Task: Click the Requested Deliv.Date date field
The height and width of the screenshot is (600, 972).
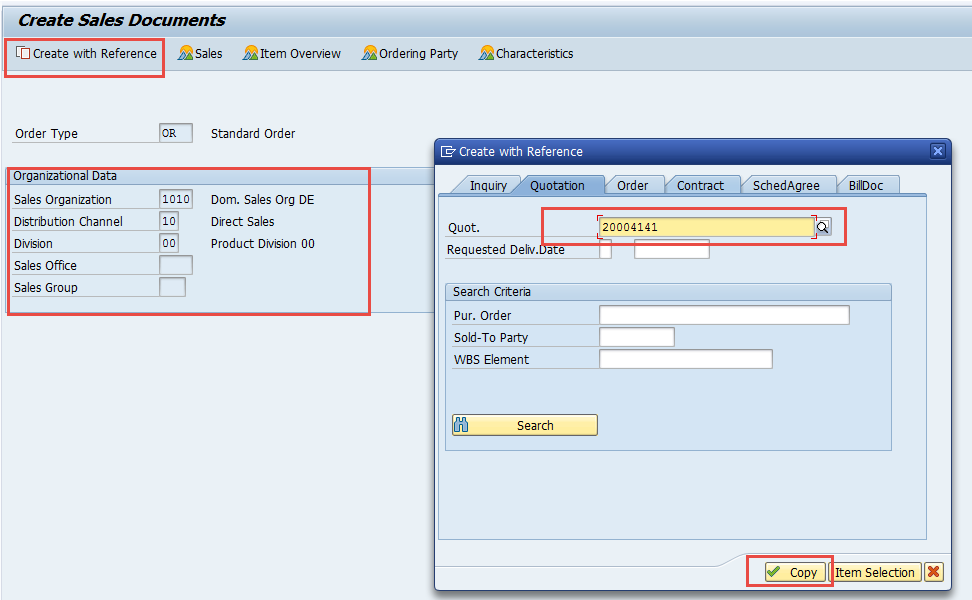Action: tap(671, 249)
